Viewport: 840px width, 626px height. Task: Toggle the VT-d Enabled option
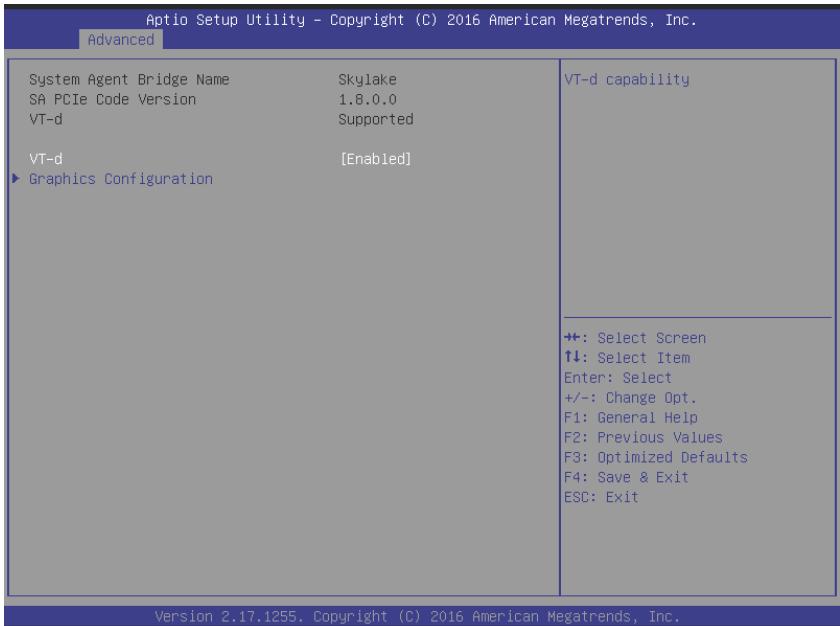pyautogui.click(x=376, y=159)
